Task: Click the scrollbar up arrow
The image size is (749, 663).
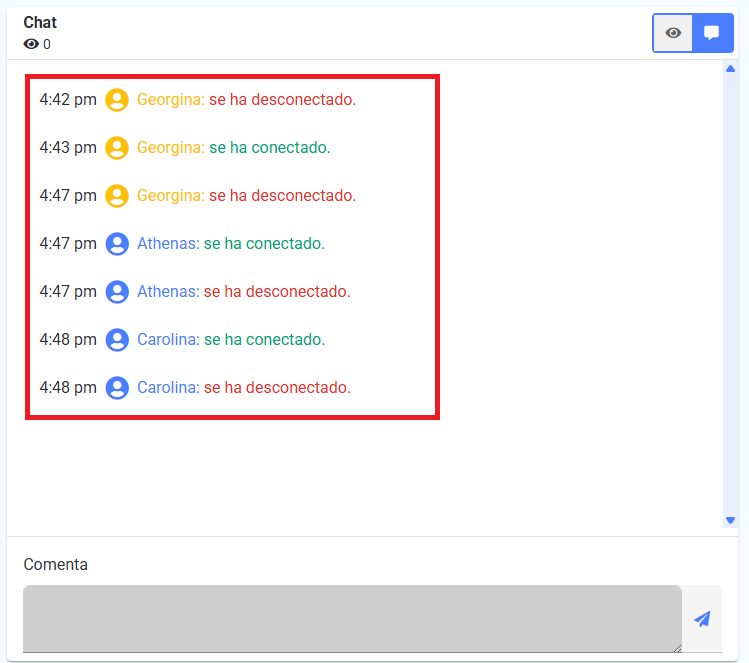Action: (x=730, y=69)
